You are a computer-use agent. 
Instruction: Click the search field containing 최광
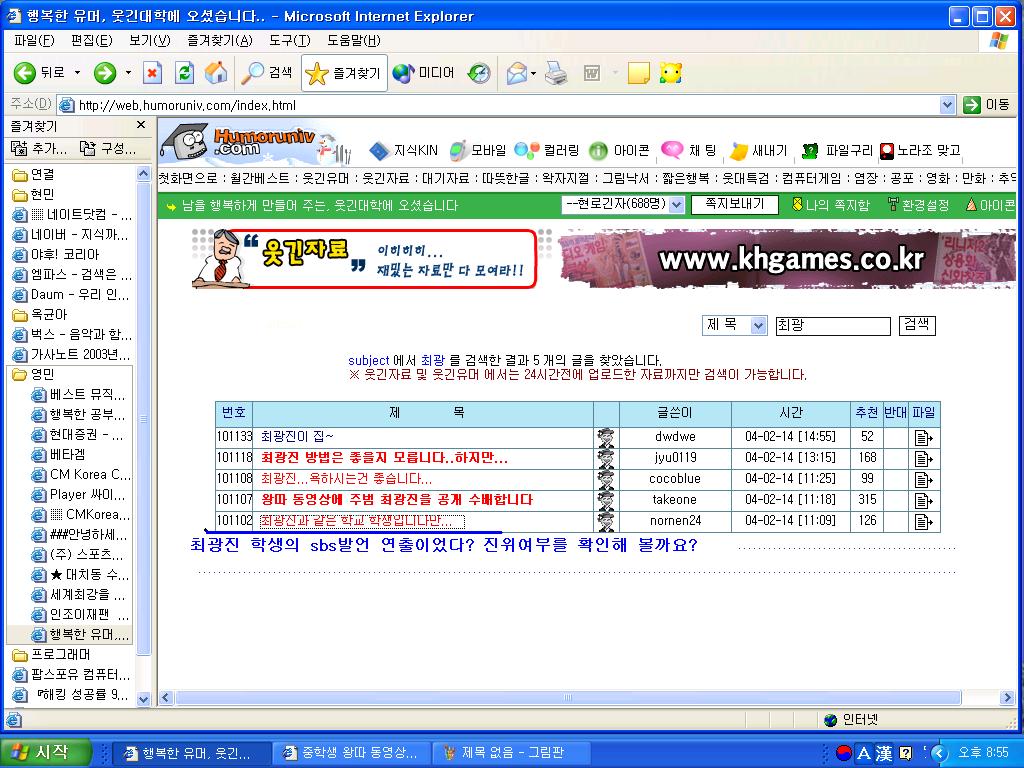pyautogui.click(x=833, y=325)
